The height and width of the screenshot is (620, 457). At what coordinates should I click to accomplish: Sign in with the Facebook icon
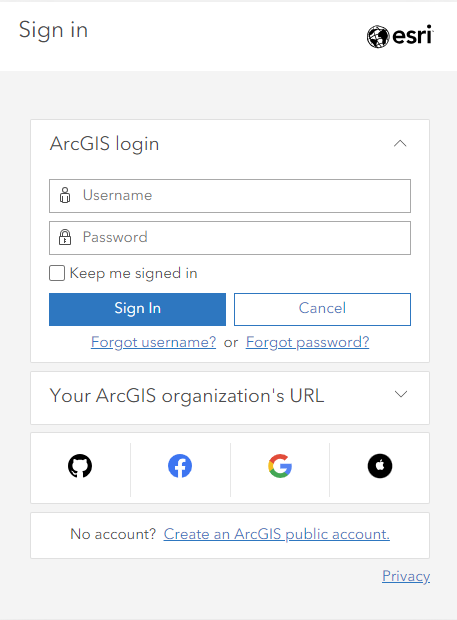coord(180,466)
